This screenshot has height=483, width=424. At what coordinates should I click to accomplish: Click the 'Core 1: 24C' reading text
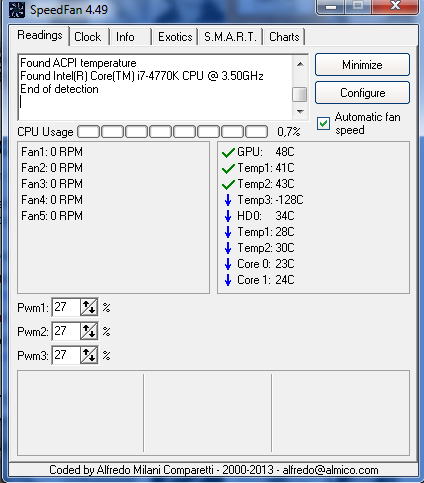(266, 280)
